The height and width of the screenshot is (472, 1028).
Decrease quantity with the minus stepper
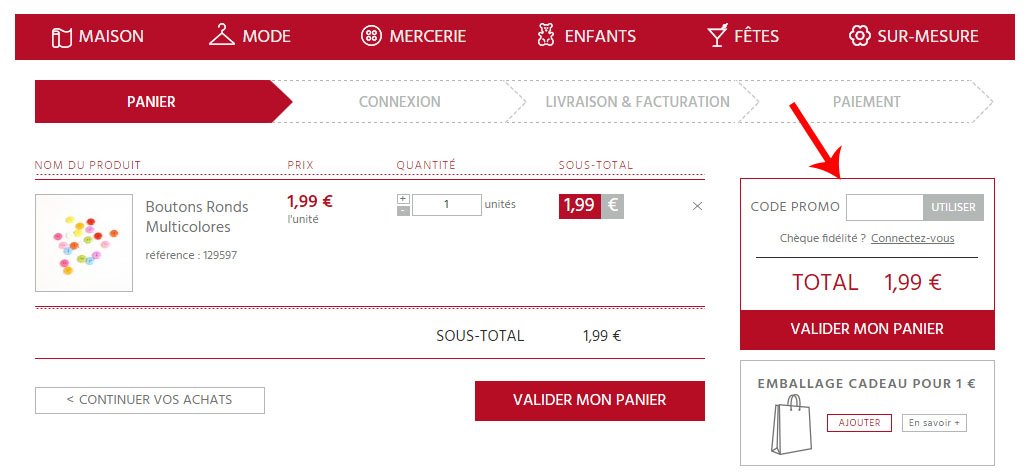(x=404, y=210)
